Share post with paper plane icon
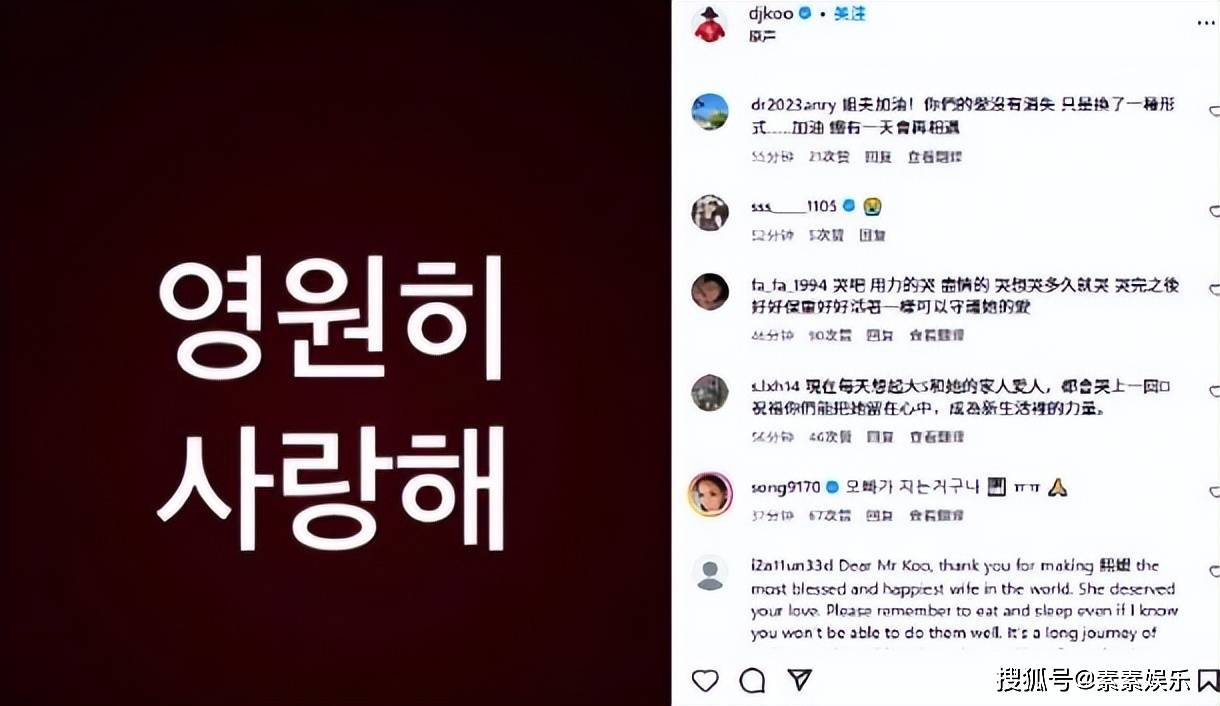 click(x=799, y=681)
